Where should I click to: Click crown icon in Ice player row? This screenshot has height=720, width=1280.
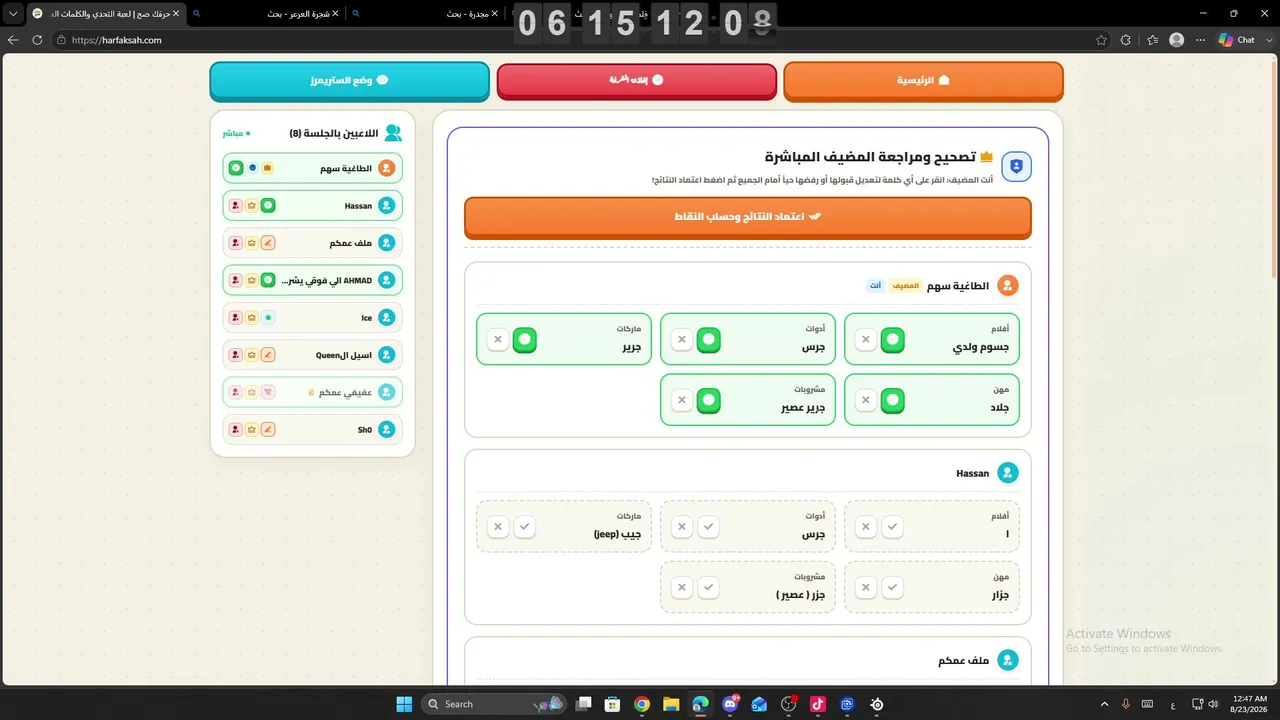(252, 318)
